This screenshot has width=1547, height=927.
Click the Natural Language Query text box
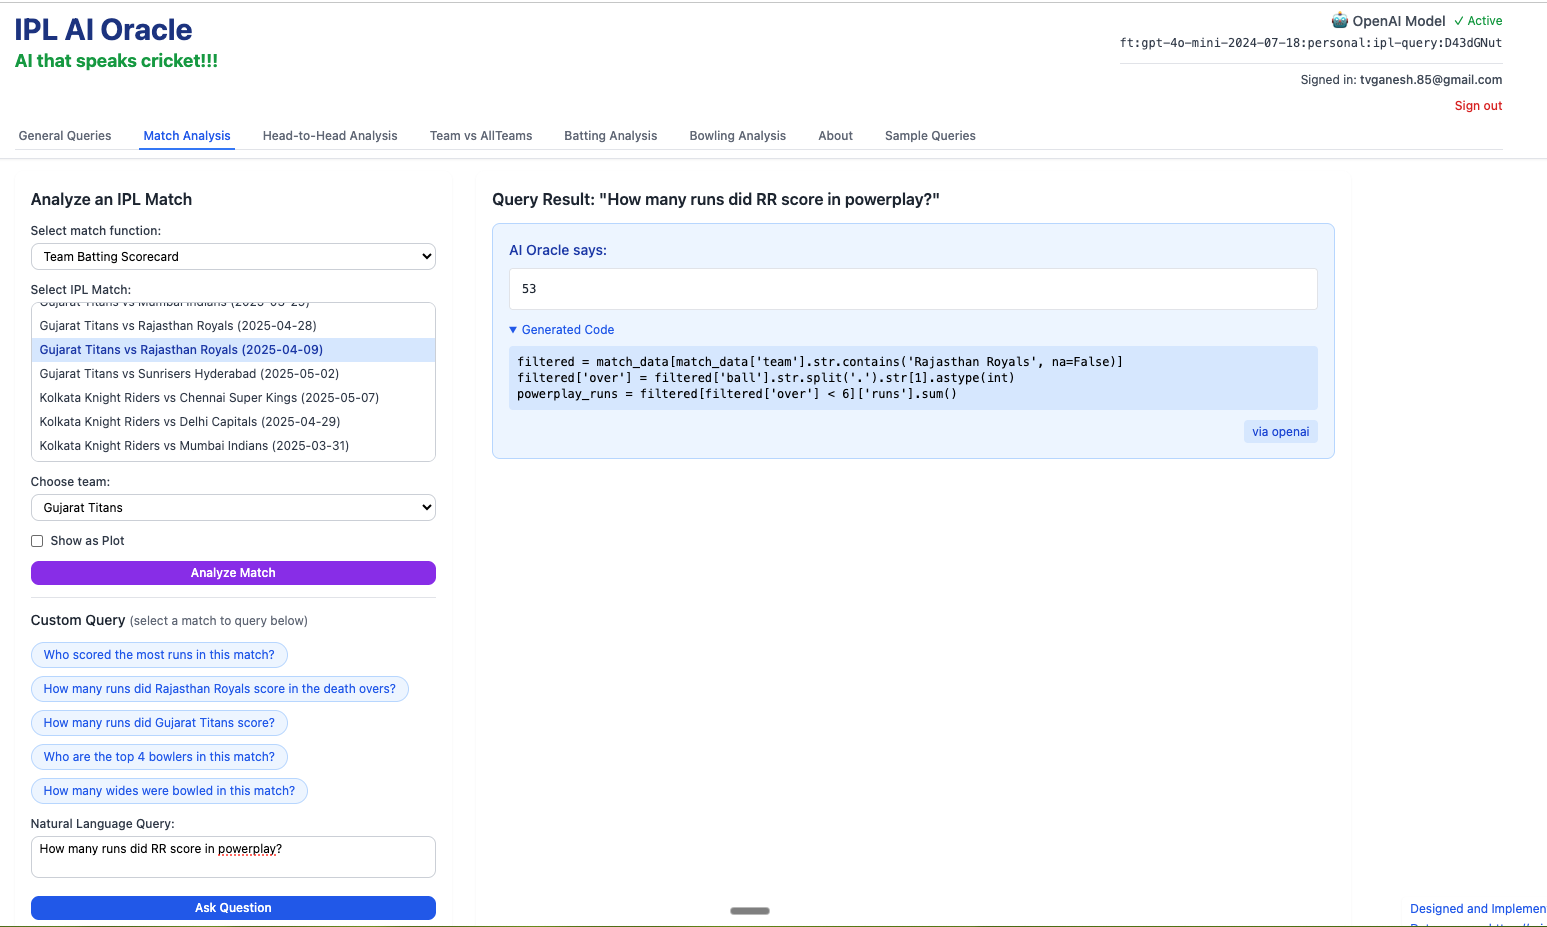point(233,857)
